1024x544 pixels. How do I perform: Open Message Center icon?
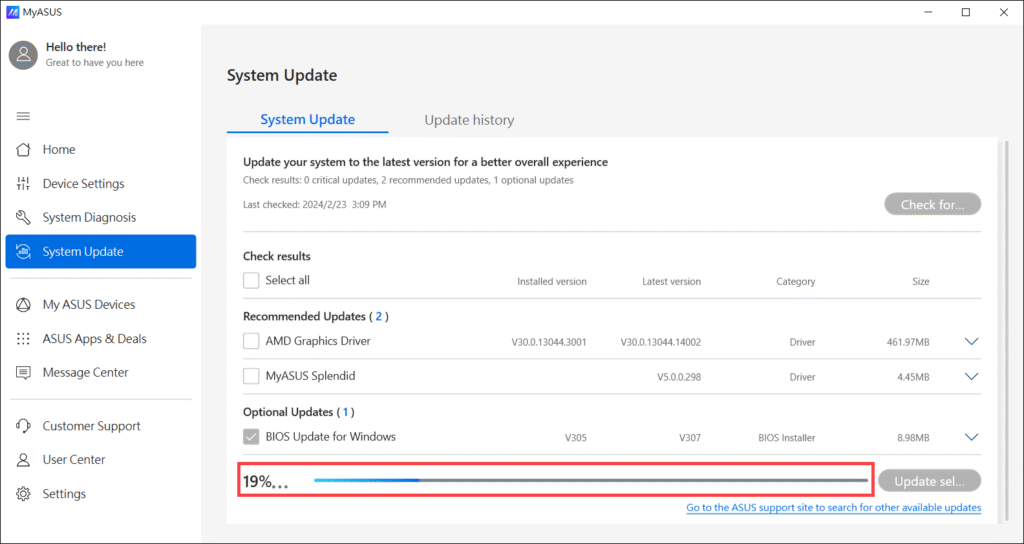coord(24,373)
